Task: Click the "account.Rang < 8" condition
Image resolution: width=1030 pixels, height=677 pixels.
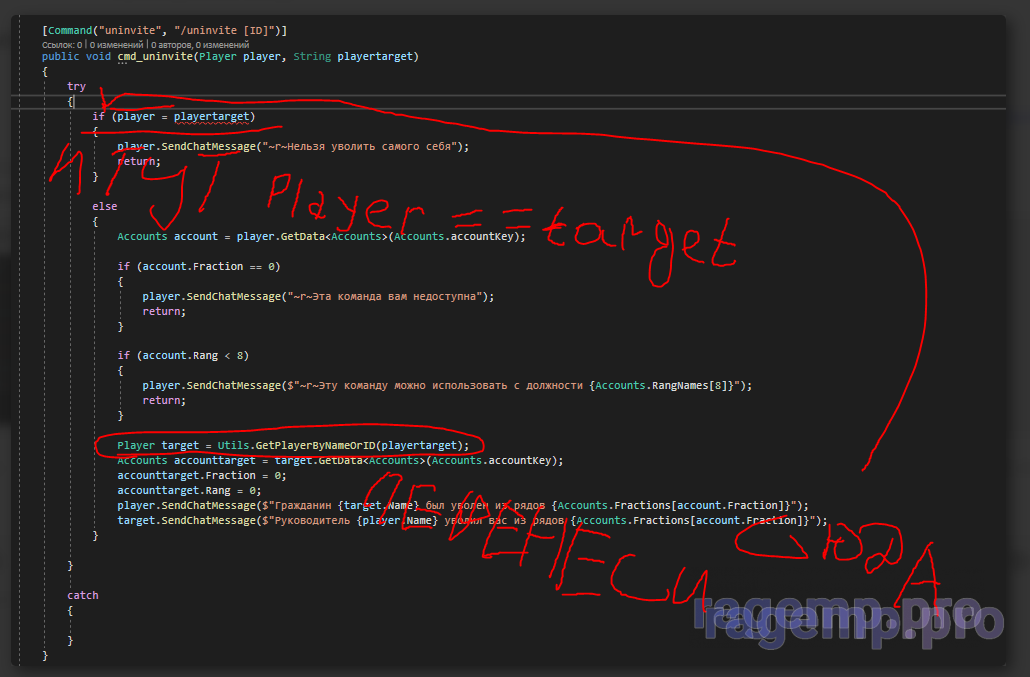Action: tap(194, 355)
